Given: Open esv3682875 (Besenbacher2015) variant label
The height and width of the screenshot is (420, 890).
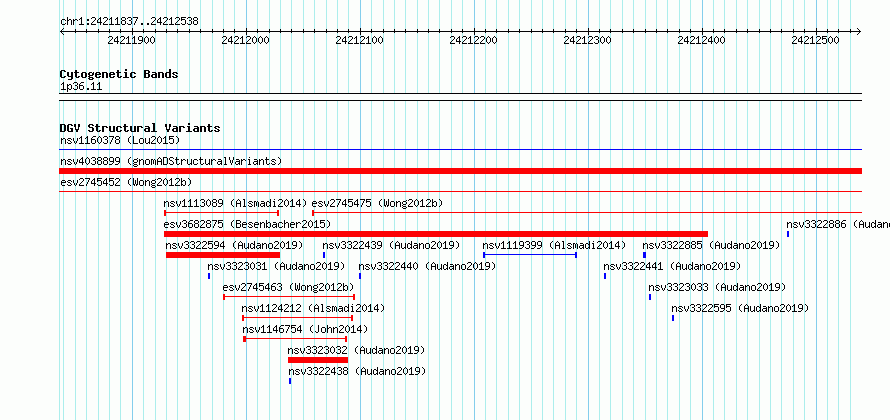Looking at the screenshot, I should pos(247,224).
